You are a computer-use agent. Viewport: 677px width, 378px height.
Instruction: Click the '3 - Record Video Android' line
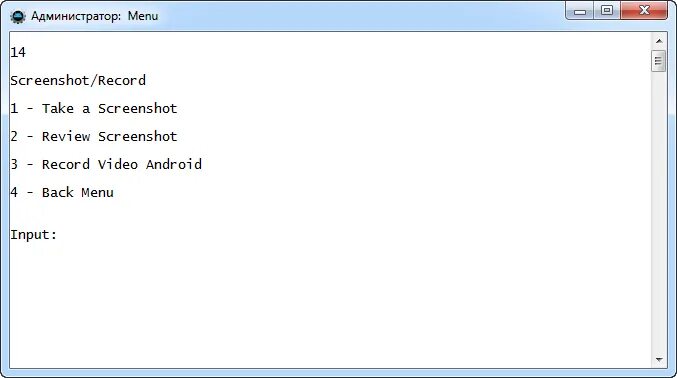[x=106, y=165]
